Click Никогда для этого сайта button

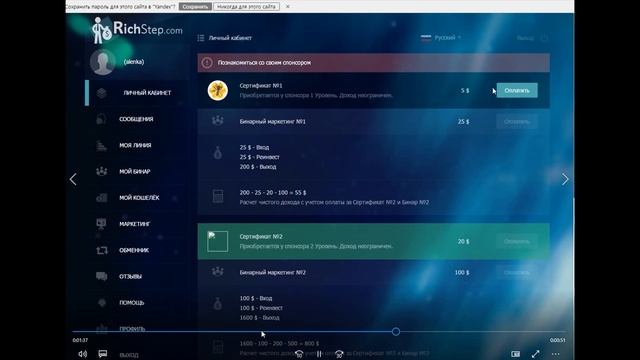(x=246, y=7)
